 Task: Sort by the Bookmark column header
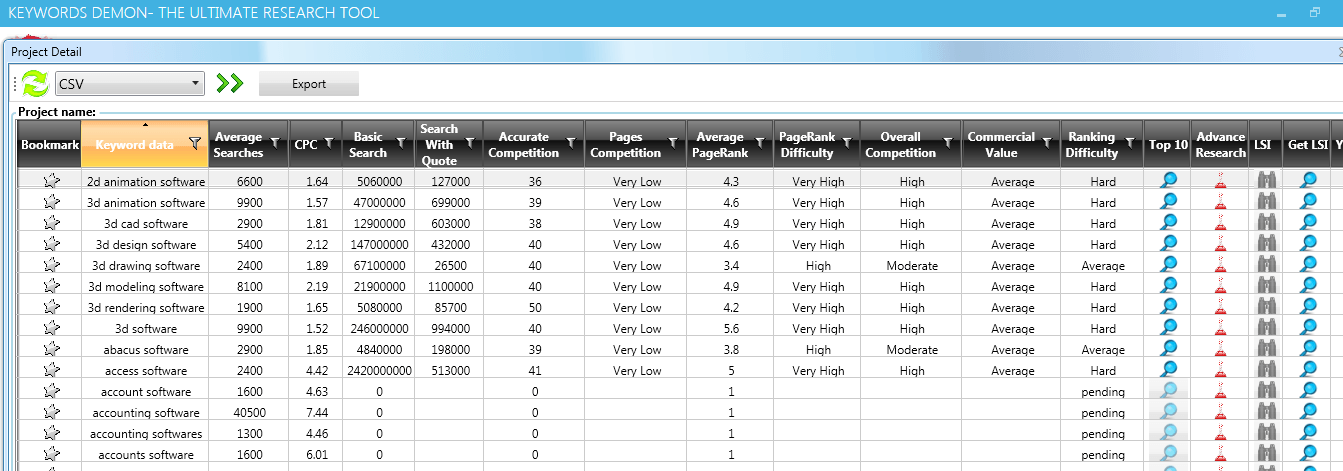click(x=50, y=144)
